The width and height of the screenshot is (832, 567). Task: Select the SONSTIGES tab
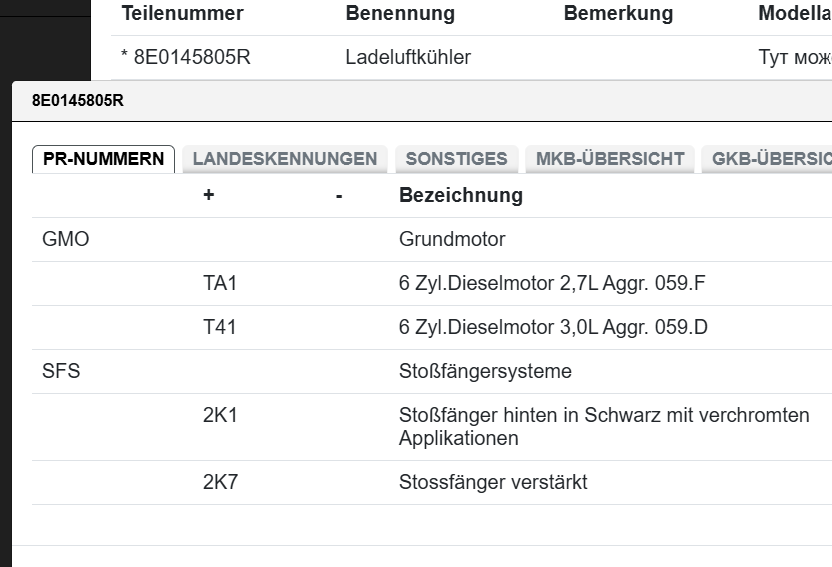point(456,159)
